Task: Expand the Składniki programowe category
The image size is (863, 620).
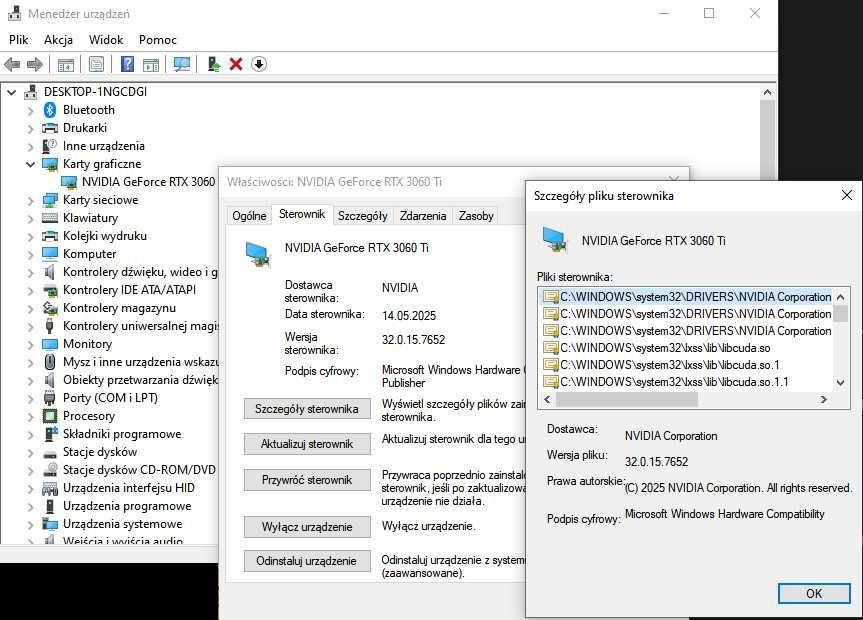Action: coord(30,435)
